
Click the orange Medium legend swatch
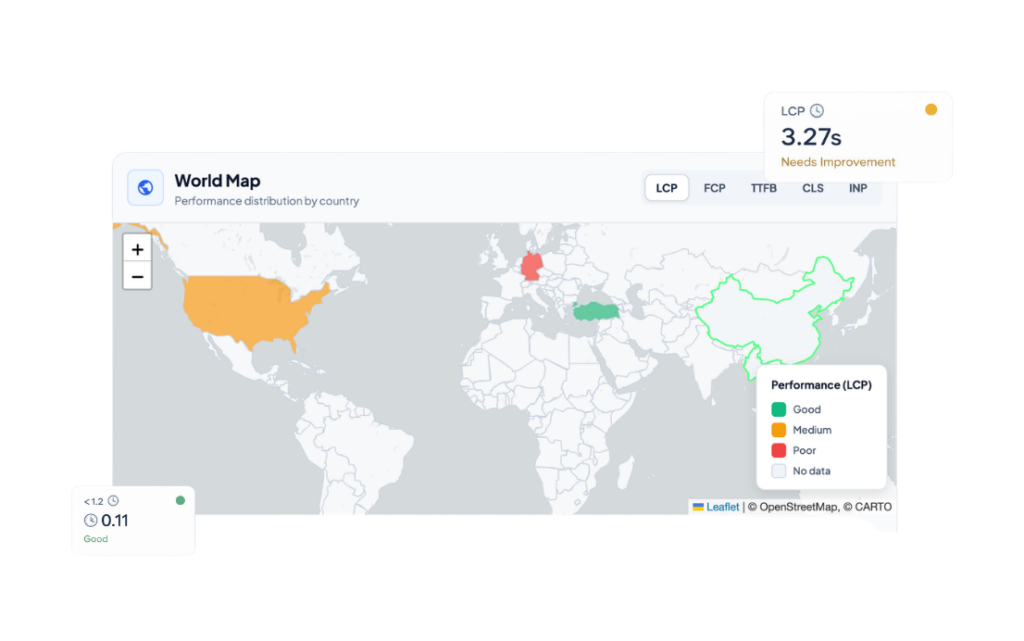tap(779, 430)
